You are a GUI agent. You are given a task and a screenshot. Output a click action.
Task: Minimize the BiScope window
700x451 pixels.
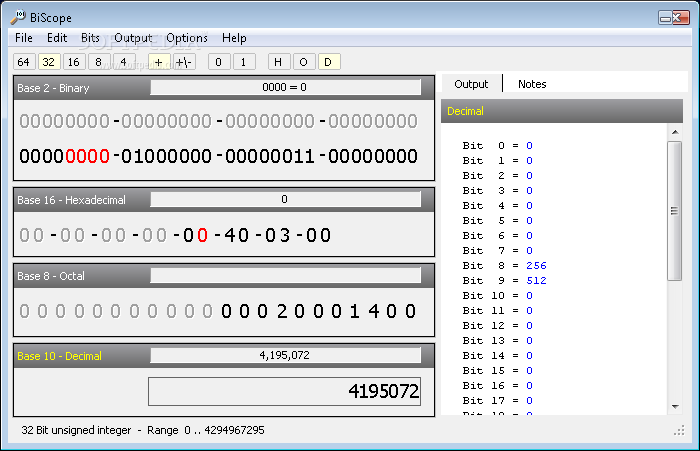click(665, 18)
